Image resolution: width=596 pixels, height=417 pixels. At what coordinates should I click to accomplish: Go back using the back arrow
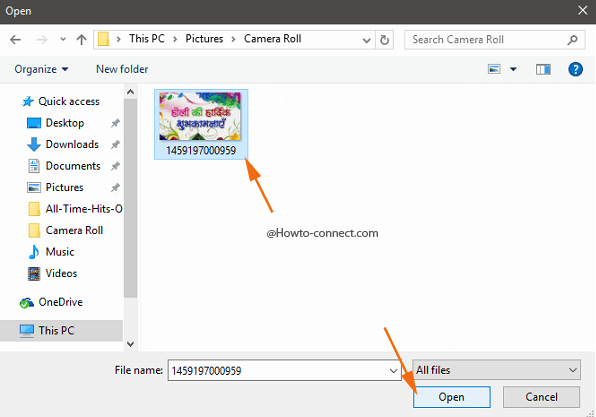click(x=16, y=40)
